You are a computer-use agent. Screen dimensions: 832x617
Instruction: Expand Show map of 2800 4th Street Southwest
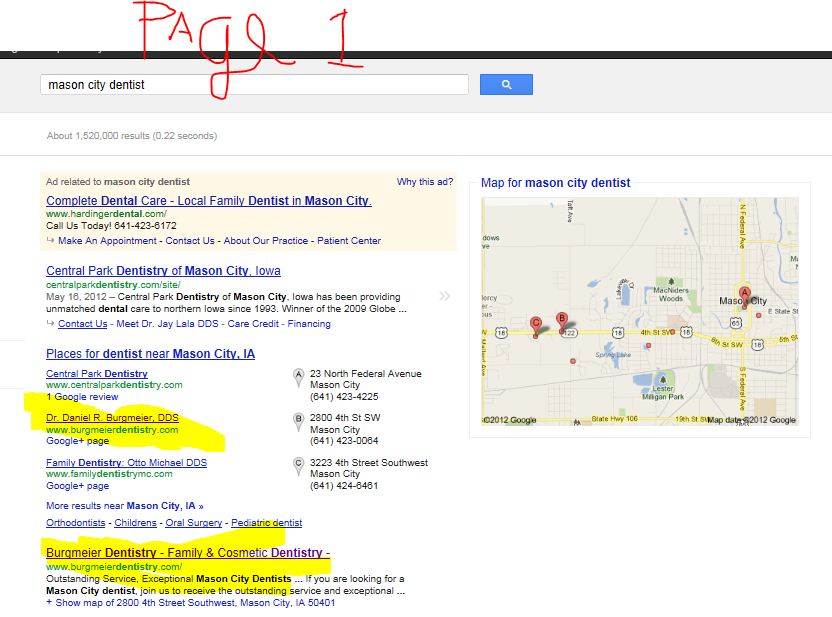pyautogui.click(x=190, y=603)
